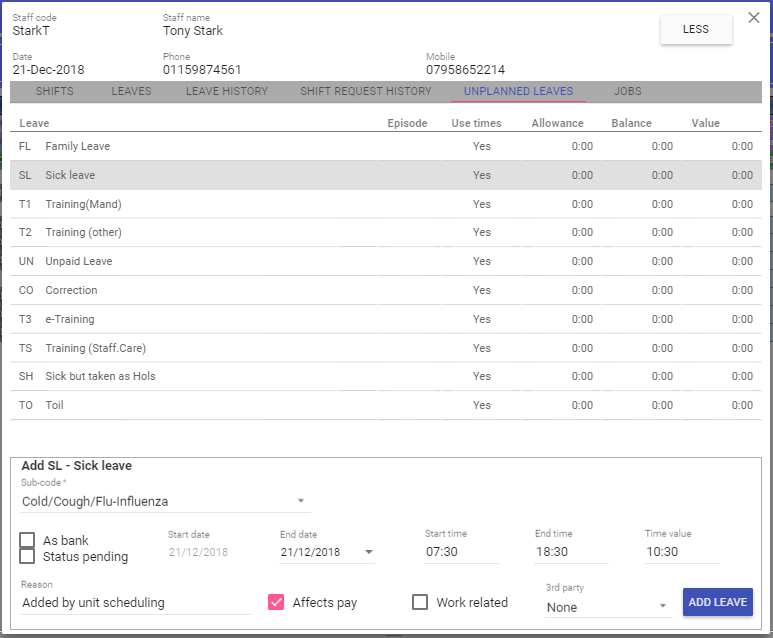This screenshot has height=638, width=773.
Task: Tick the Status pending checkbox
Action: (x=28, y=556)
